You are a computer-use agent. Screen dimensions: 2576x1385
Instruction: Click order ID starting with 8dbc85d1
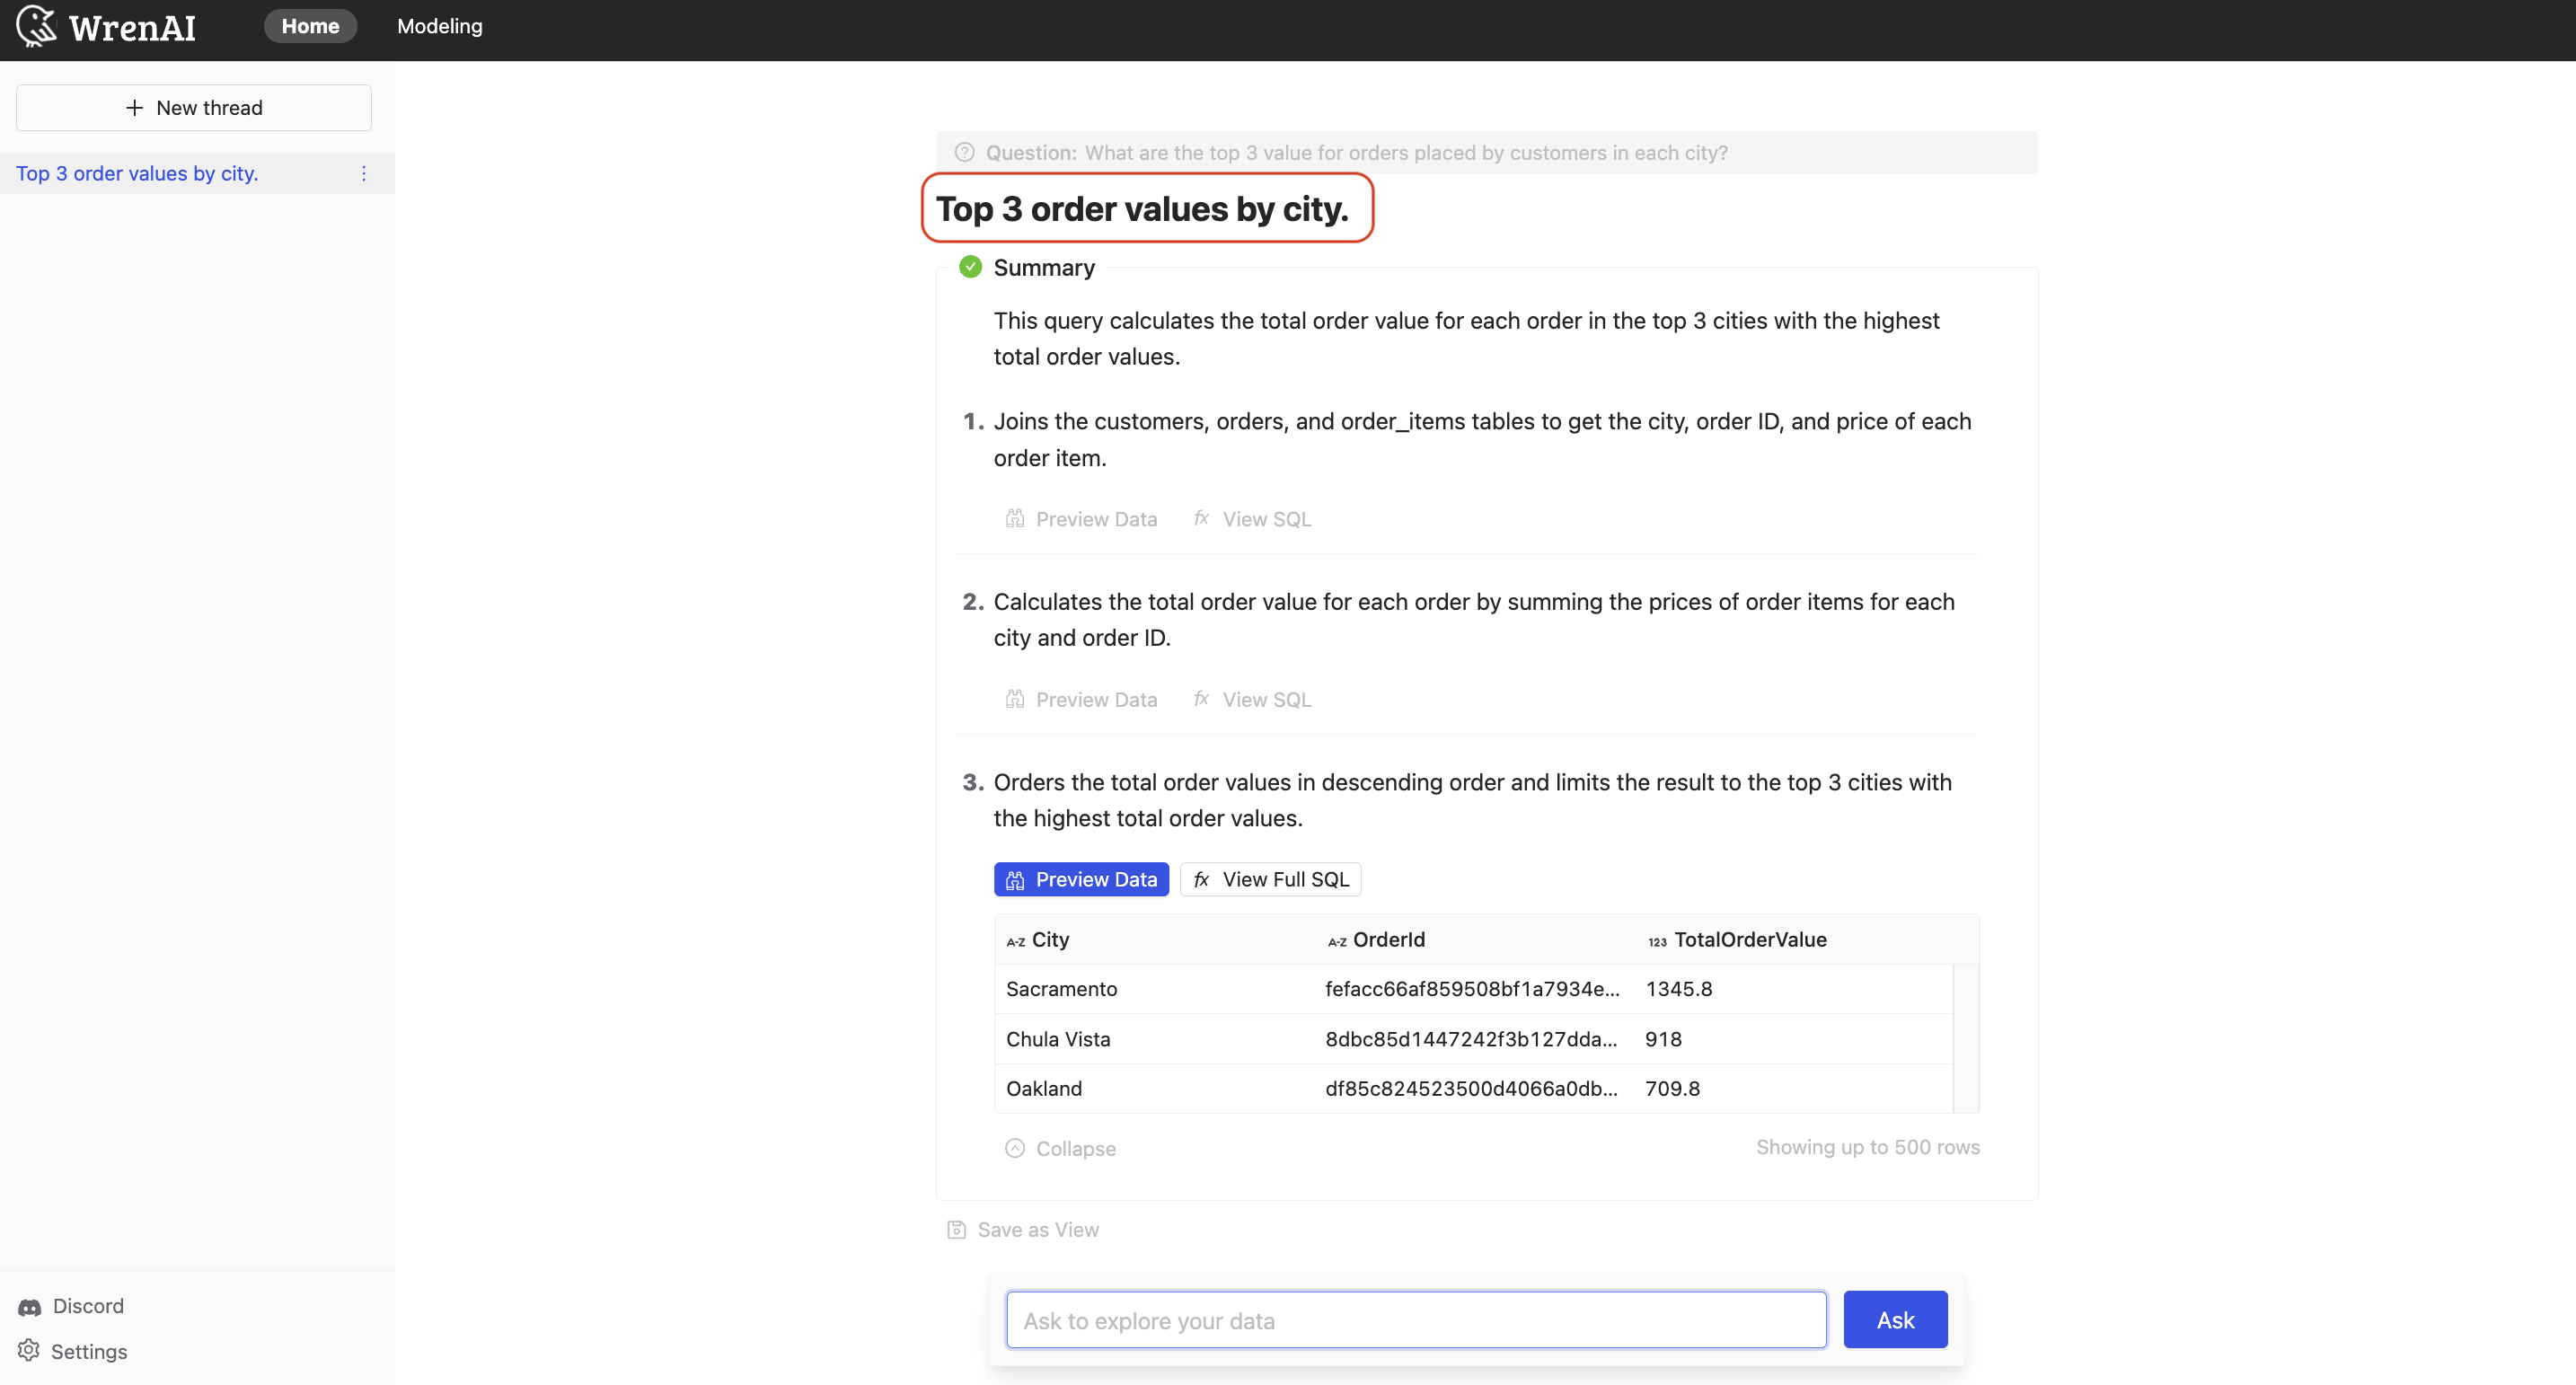pos(1471,1039)
